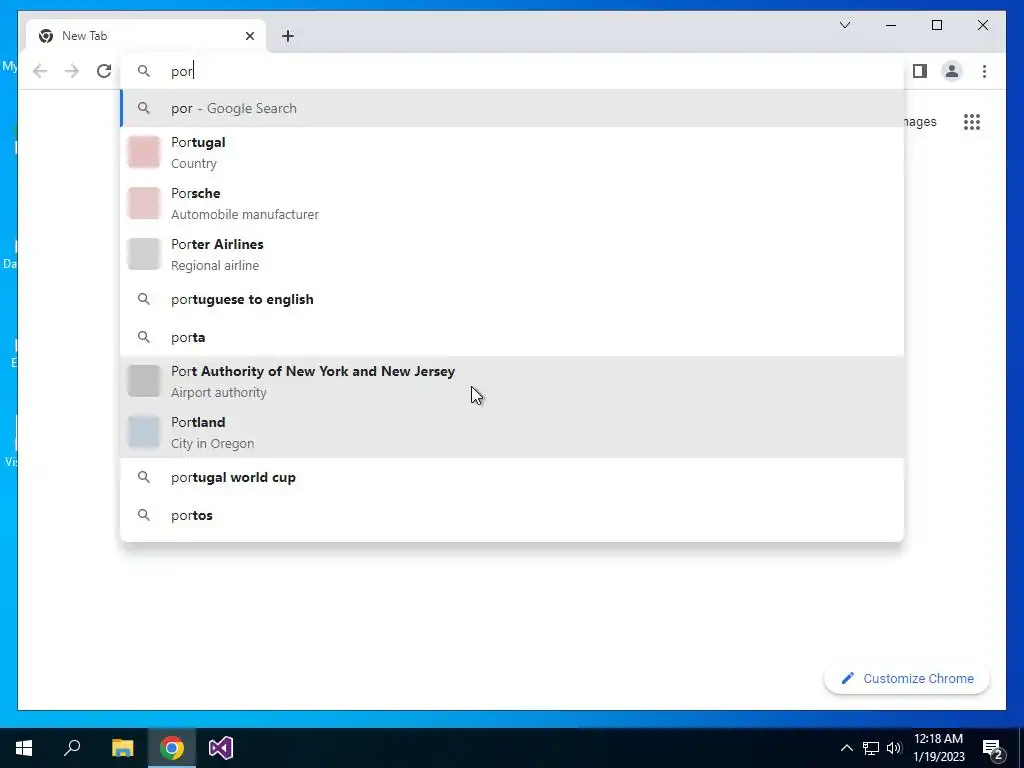The height and width of the screenshot is (768, 1024).
Task: Open the notification center icon
Action: click(993, 749)
